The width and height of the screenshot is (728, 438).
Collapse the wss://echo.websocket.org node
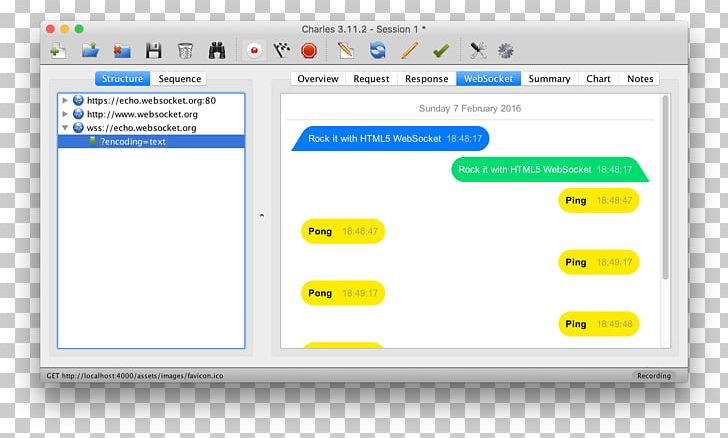65,128
